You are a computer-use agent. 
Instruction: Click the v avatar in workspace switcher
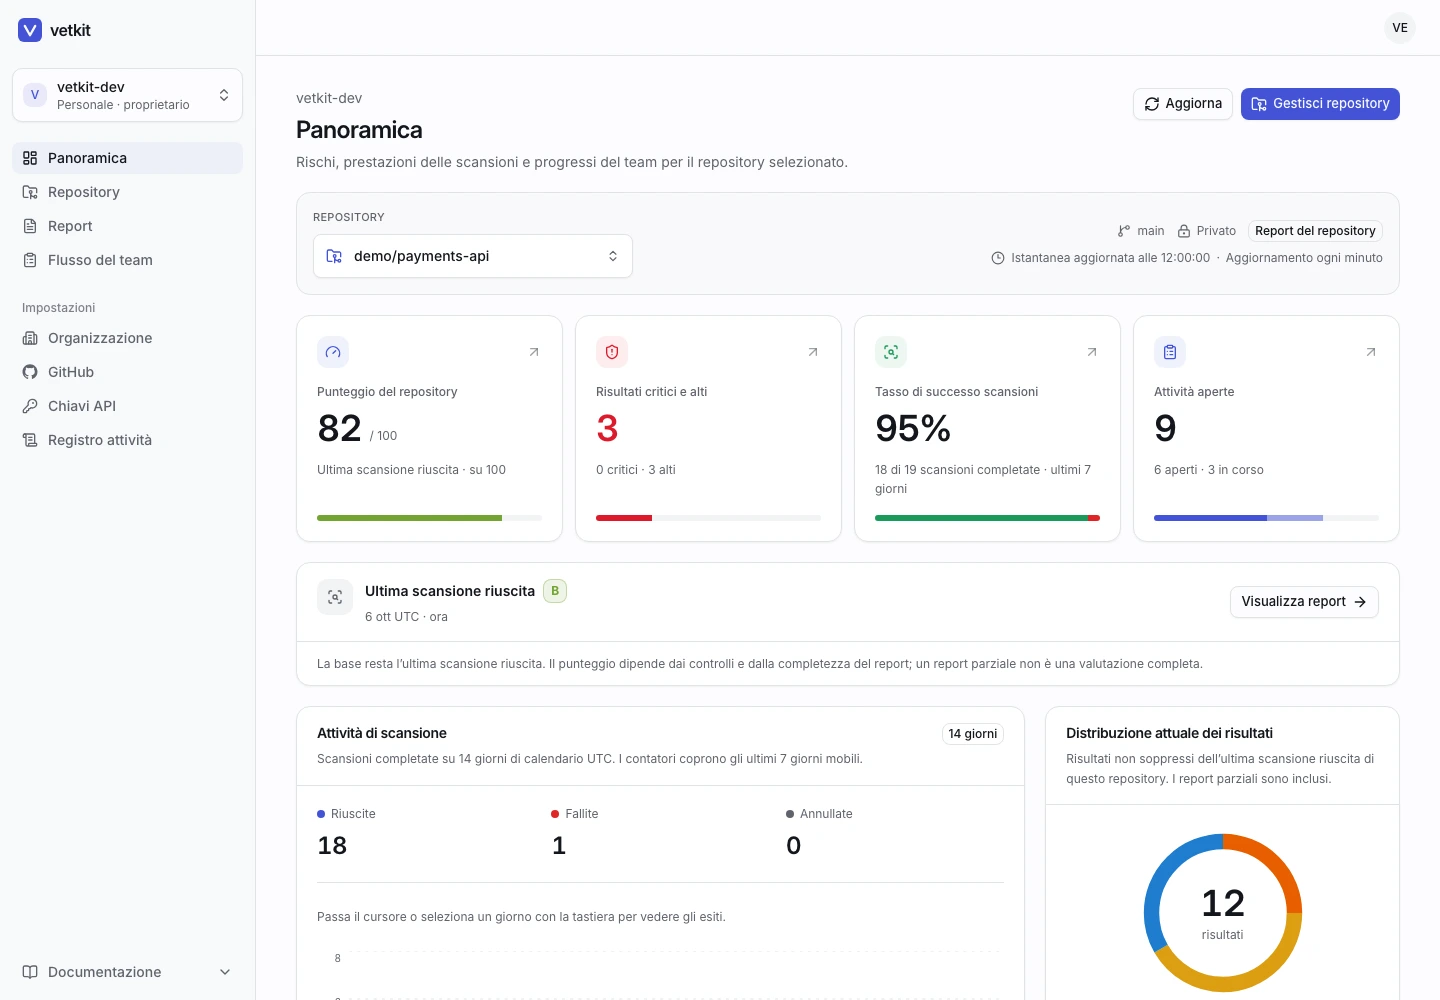[35, 95]
